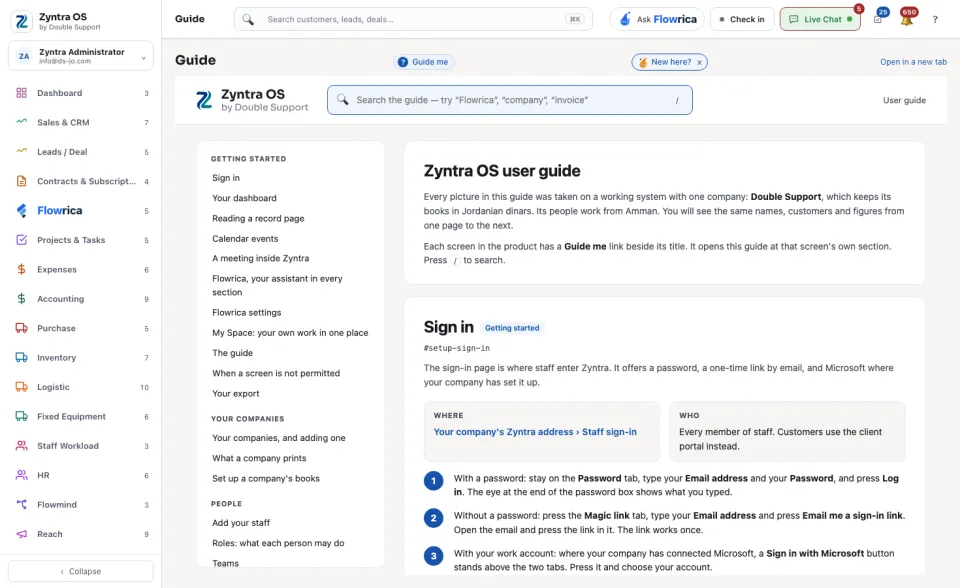Open the Inventory truck icon
The height and width of the screenshot is (588, 960).
point(21,357)
